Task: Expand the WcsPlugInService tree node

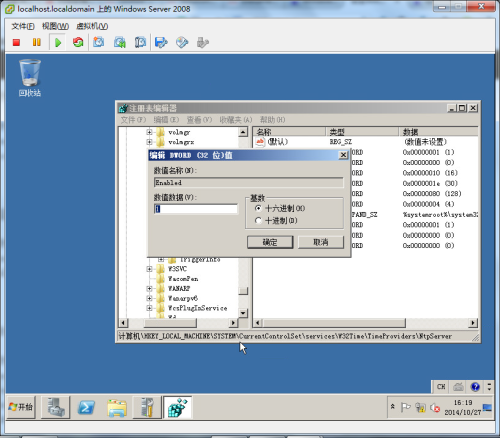Action: pos(149,308)
